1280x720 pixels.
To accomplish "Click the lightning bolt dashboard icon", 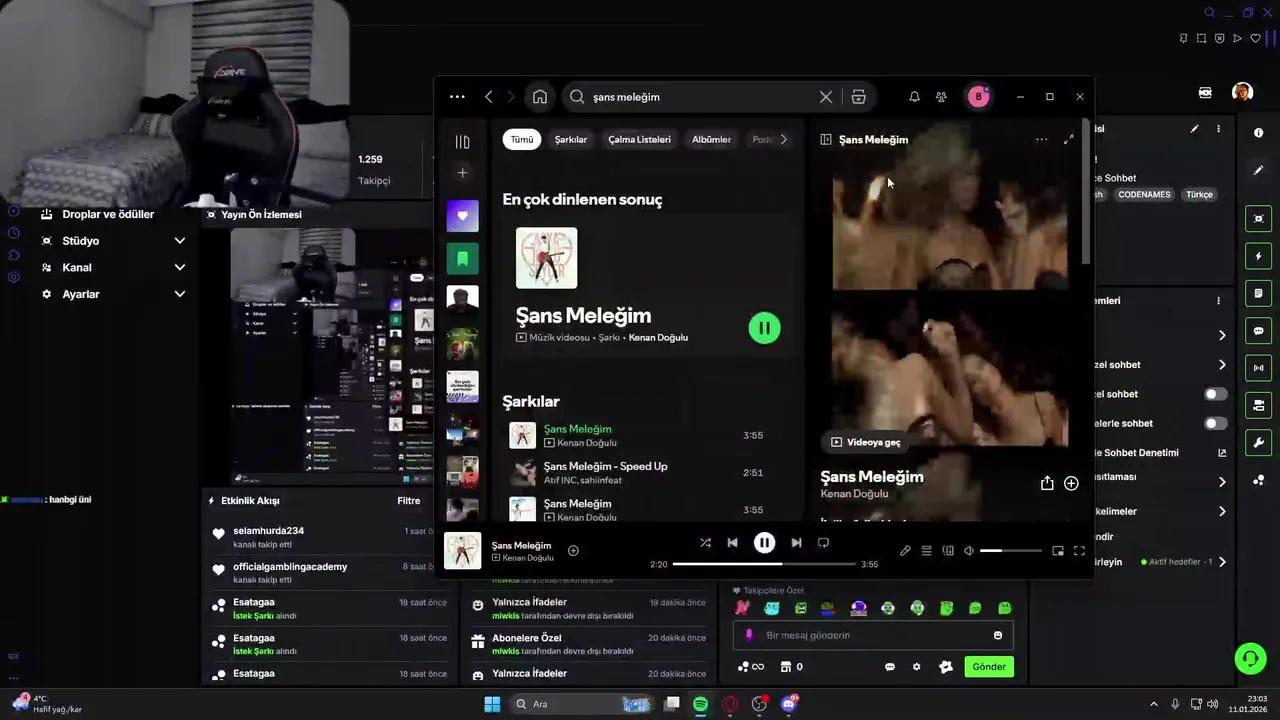I will point(1258,256).
